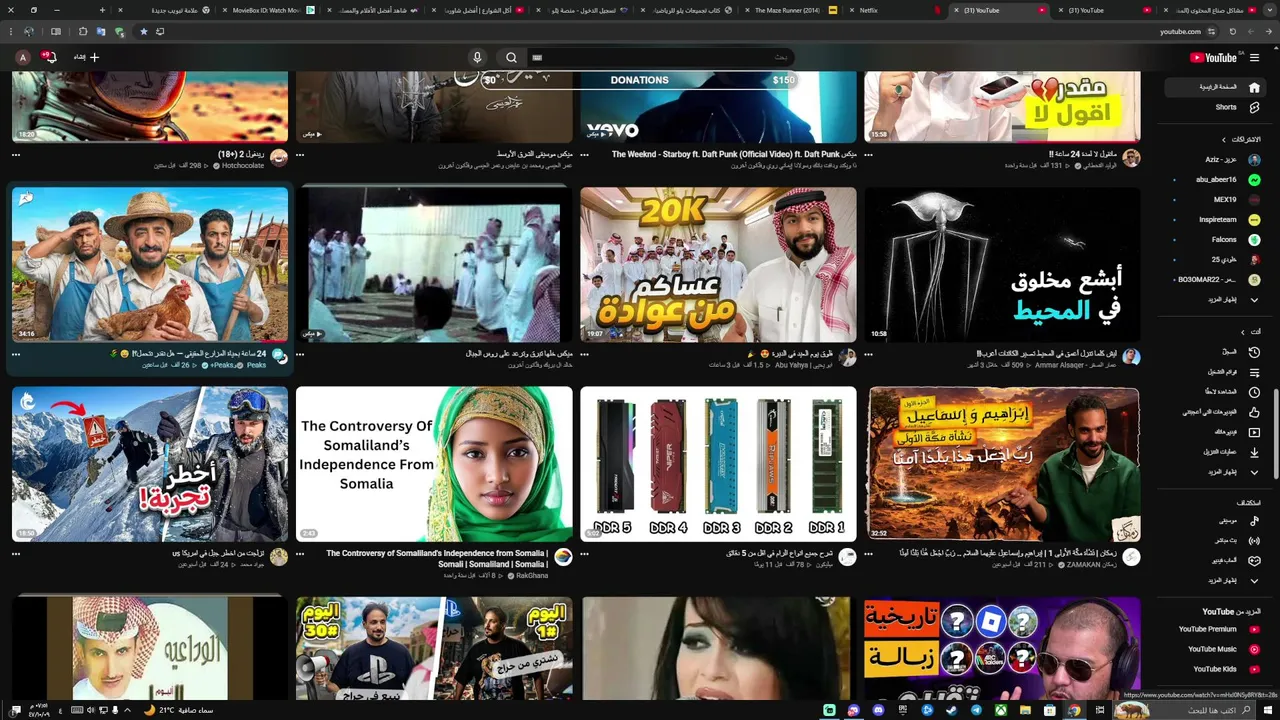Open RakGhana channel avatar
Image resolution: width=1280 pixels, height=720 pixels.
(x=563, y=557)
